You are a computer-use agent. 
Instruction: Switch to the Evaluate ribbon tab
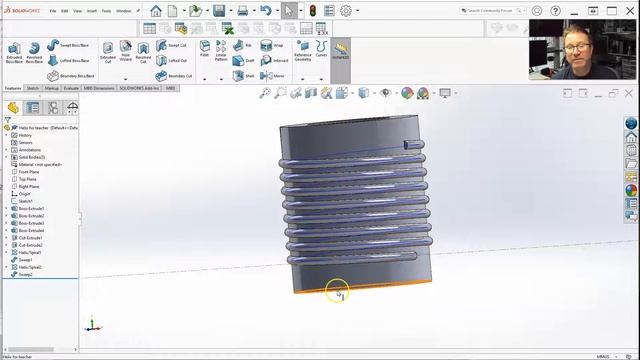(x=71, y=88)
